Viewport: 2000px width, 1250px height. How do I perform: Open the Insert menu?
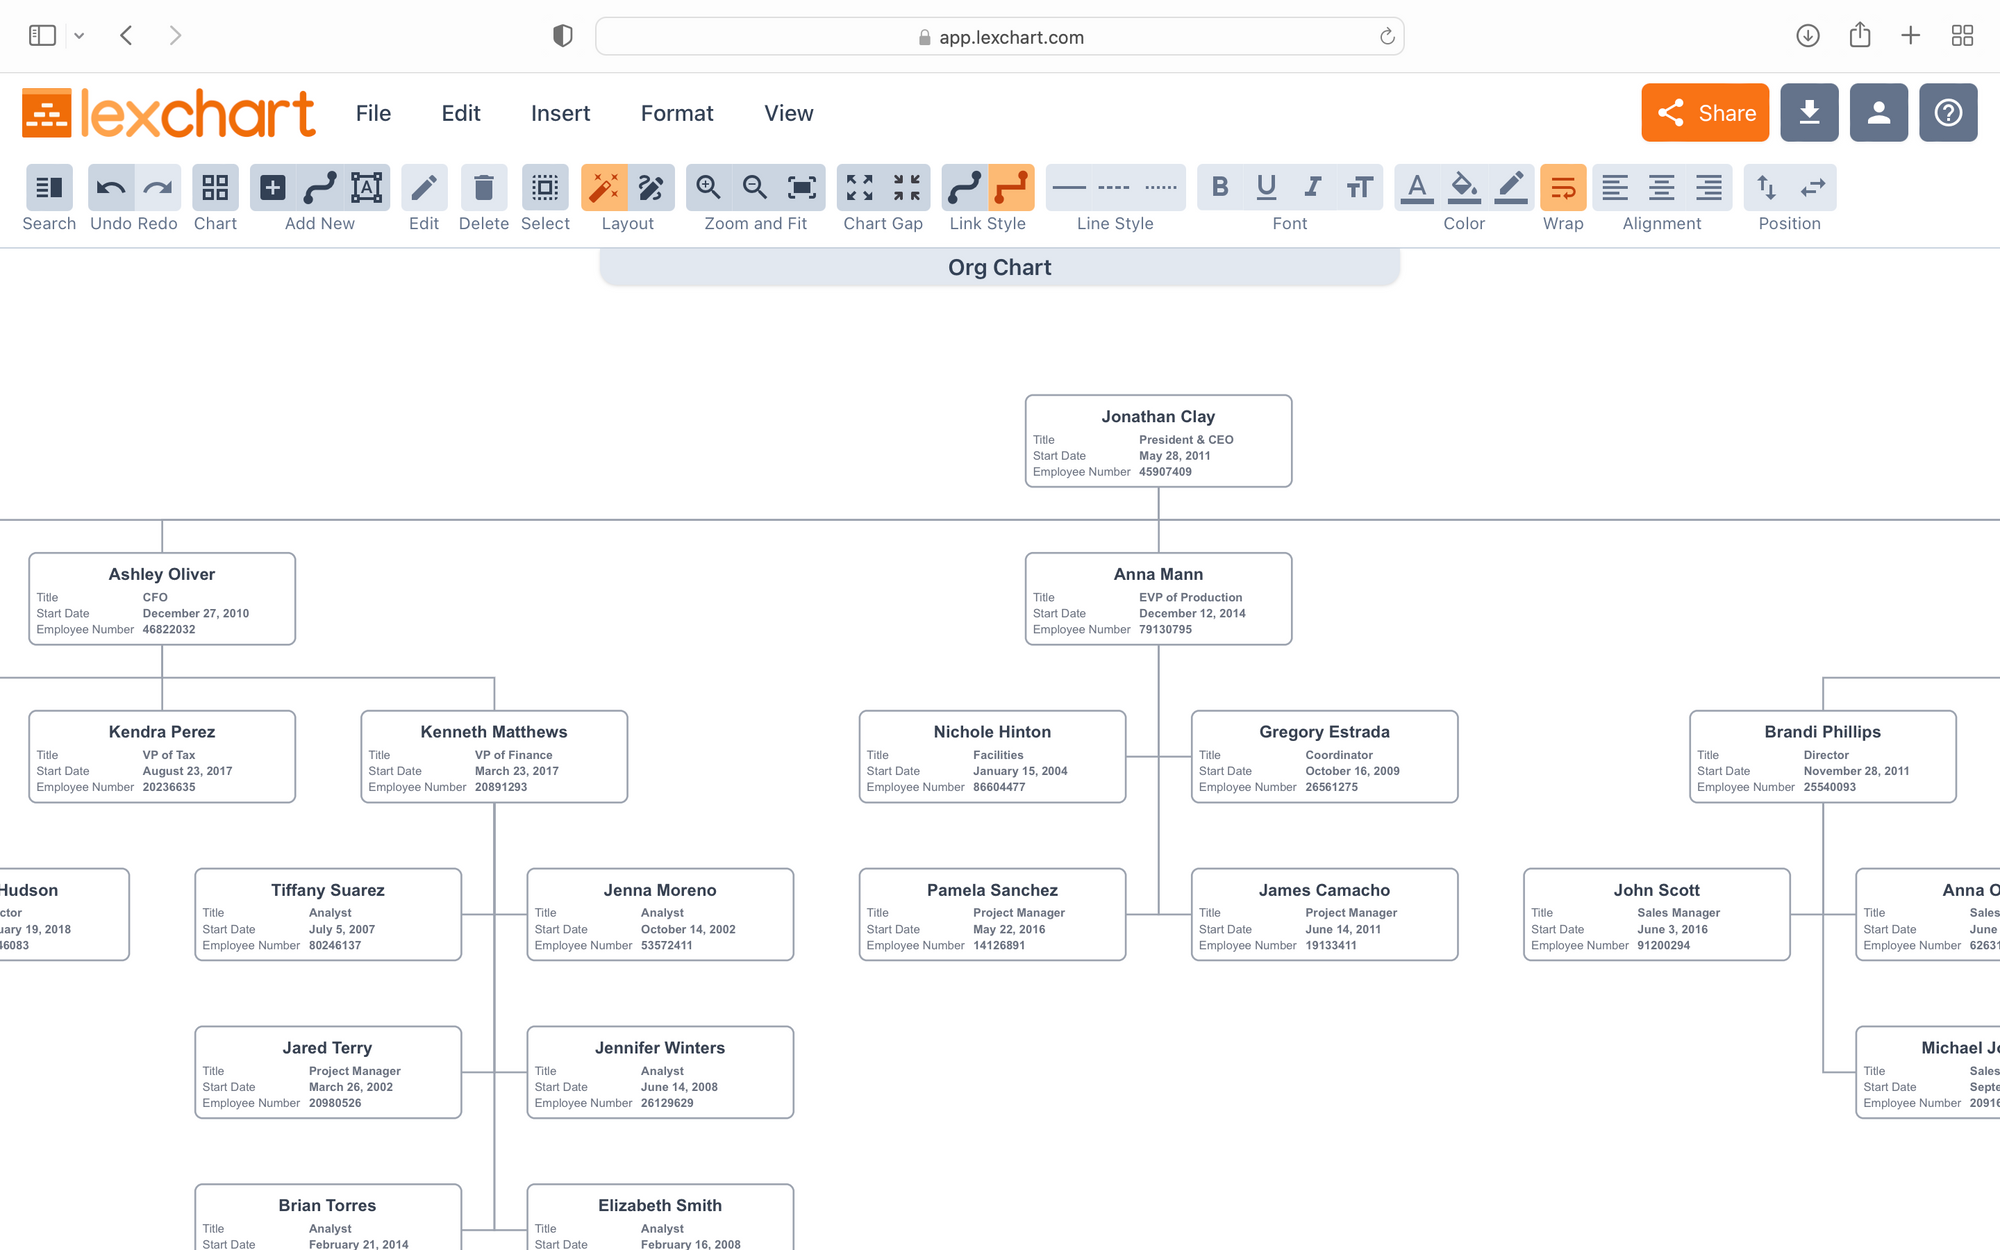559,111
